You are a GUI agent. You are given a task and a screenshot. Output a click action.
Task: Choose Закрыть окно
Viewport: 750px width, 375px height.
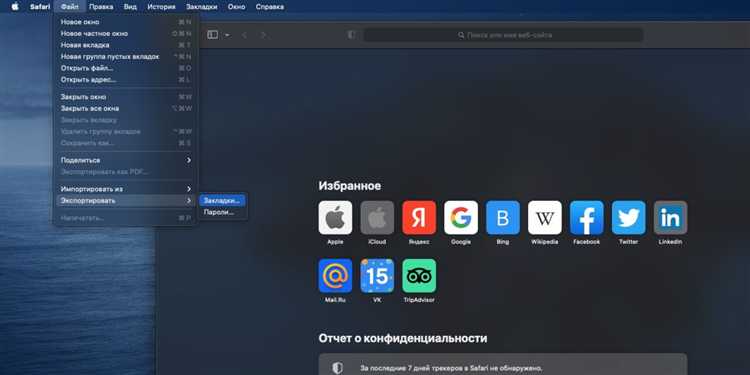[126, 97]
